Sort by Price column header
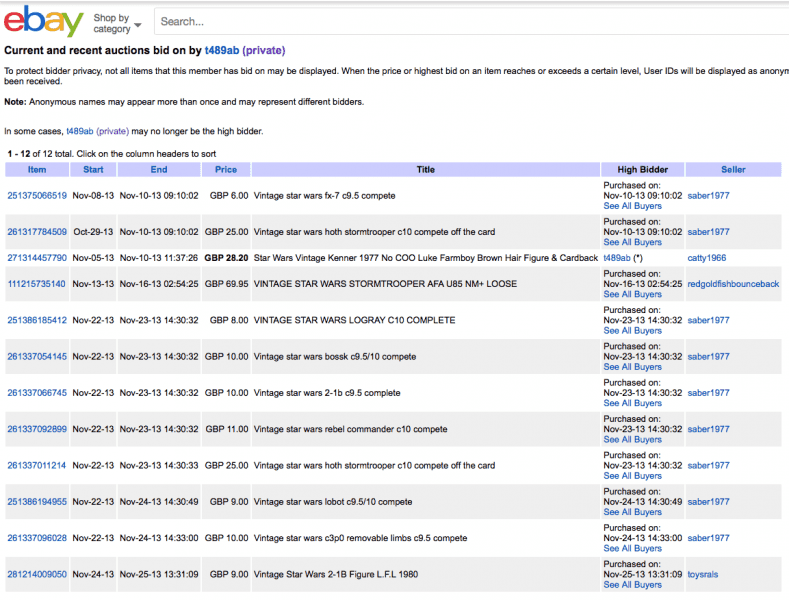 pyautogui.click(x=226, y=170)
